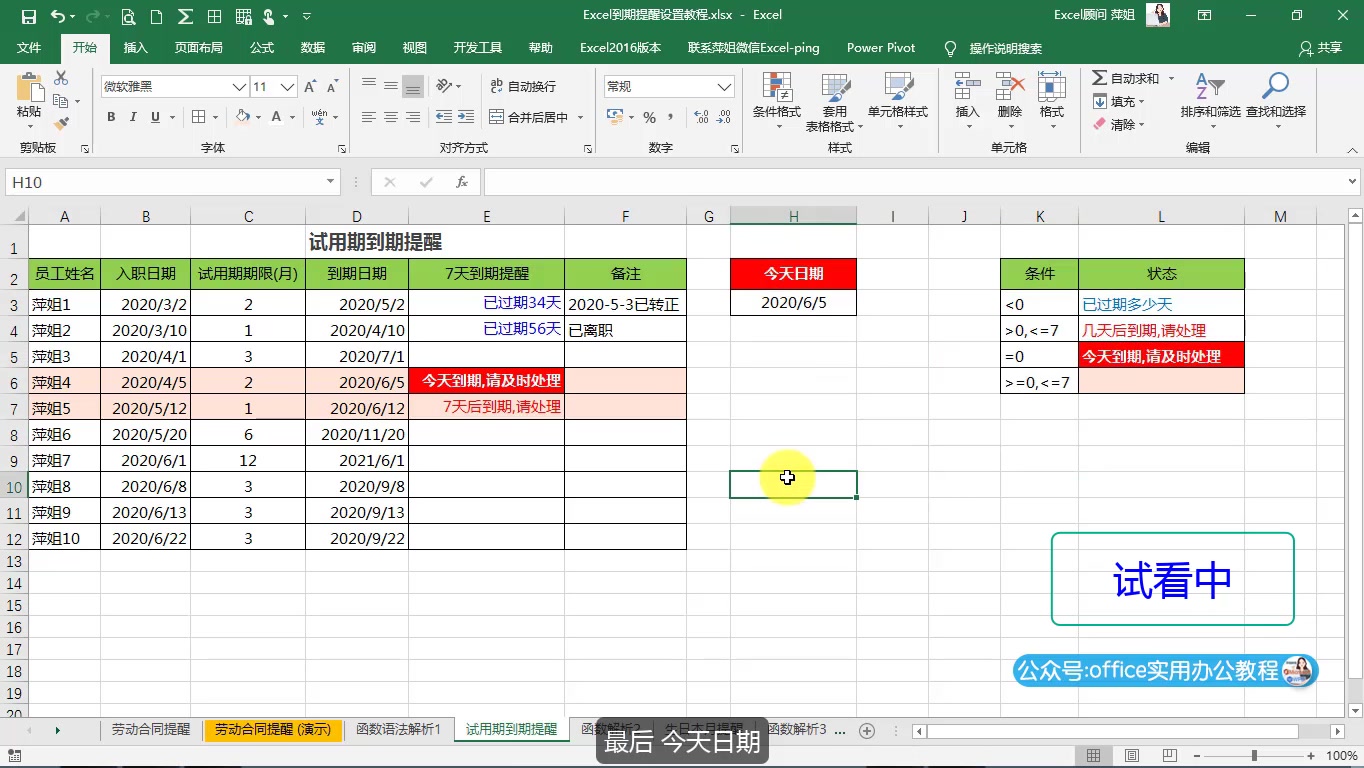Click the Borders icon

198,117
